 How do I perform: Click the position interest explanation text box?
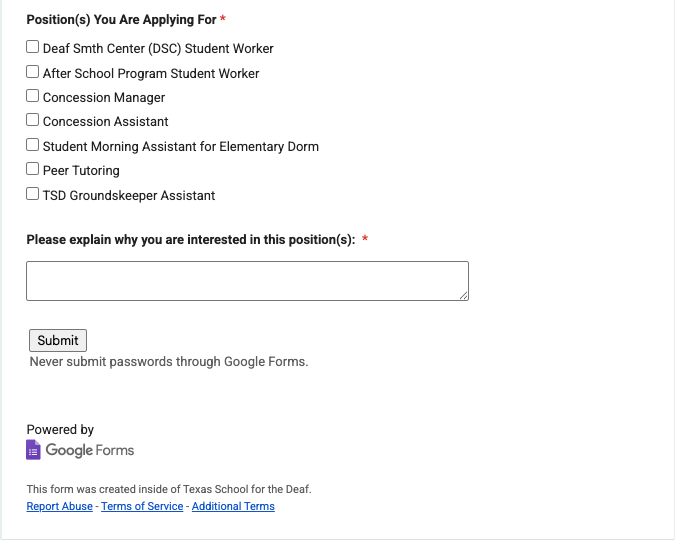tap(248, 281)
